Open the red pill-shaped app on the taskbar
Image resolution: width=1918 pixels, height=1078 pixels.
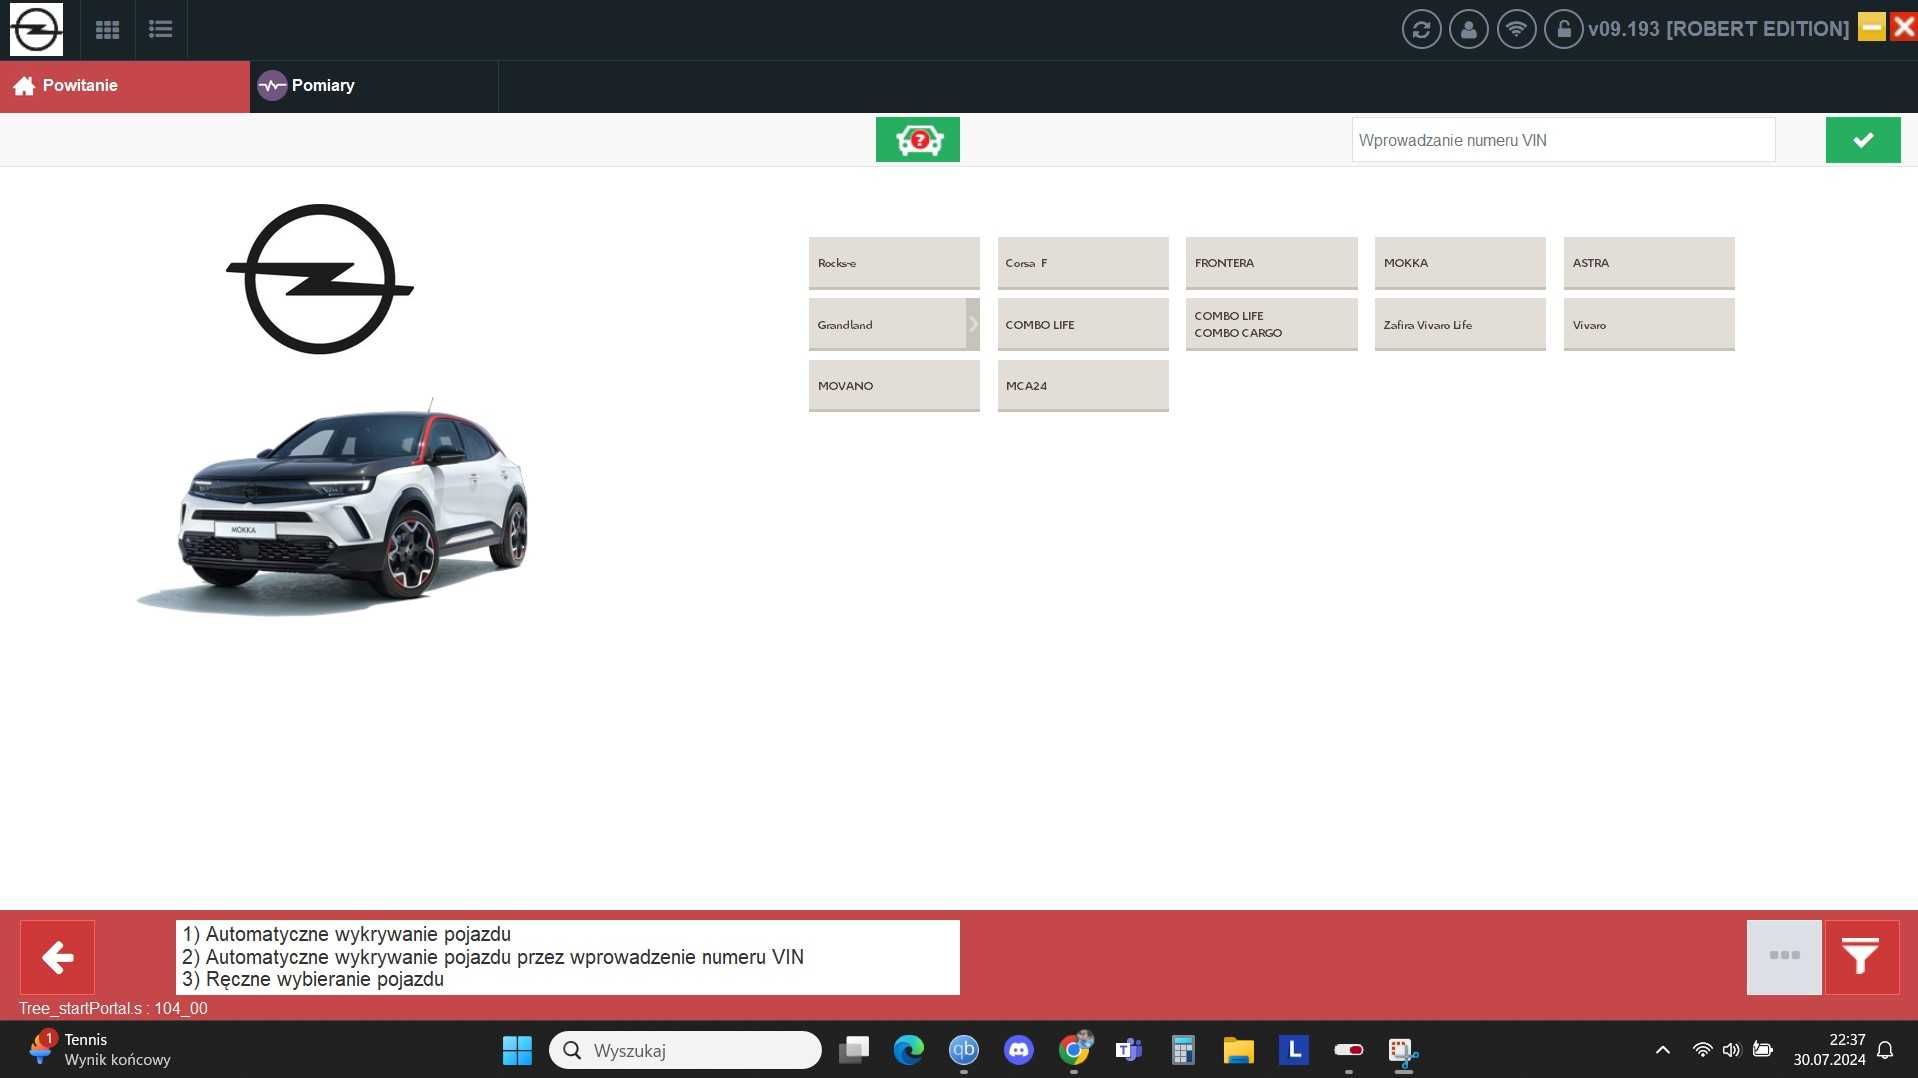pos(1349,1050)
